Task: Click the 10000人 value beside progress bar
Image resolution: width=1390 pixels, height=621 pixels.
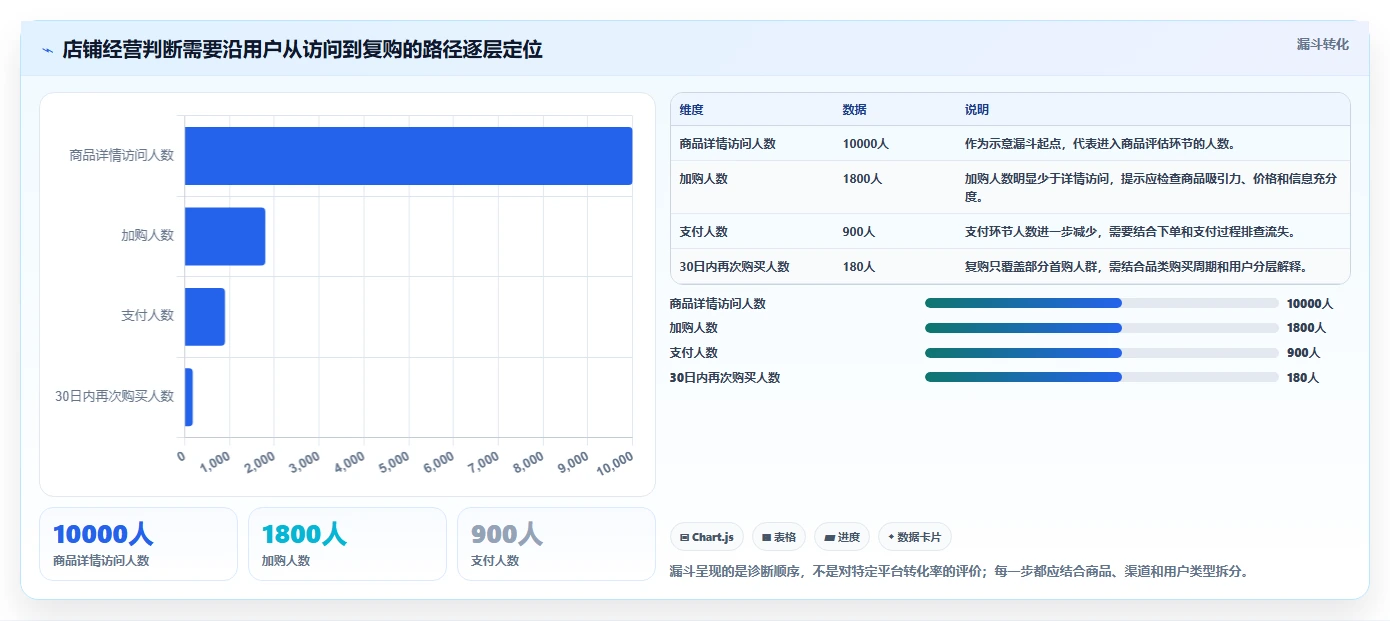Action: 1310,304
